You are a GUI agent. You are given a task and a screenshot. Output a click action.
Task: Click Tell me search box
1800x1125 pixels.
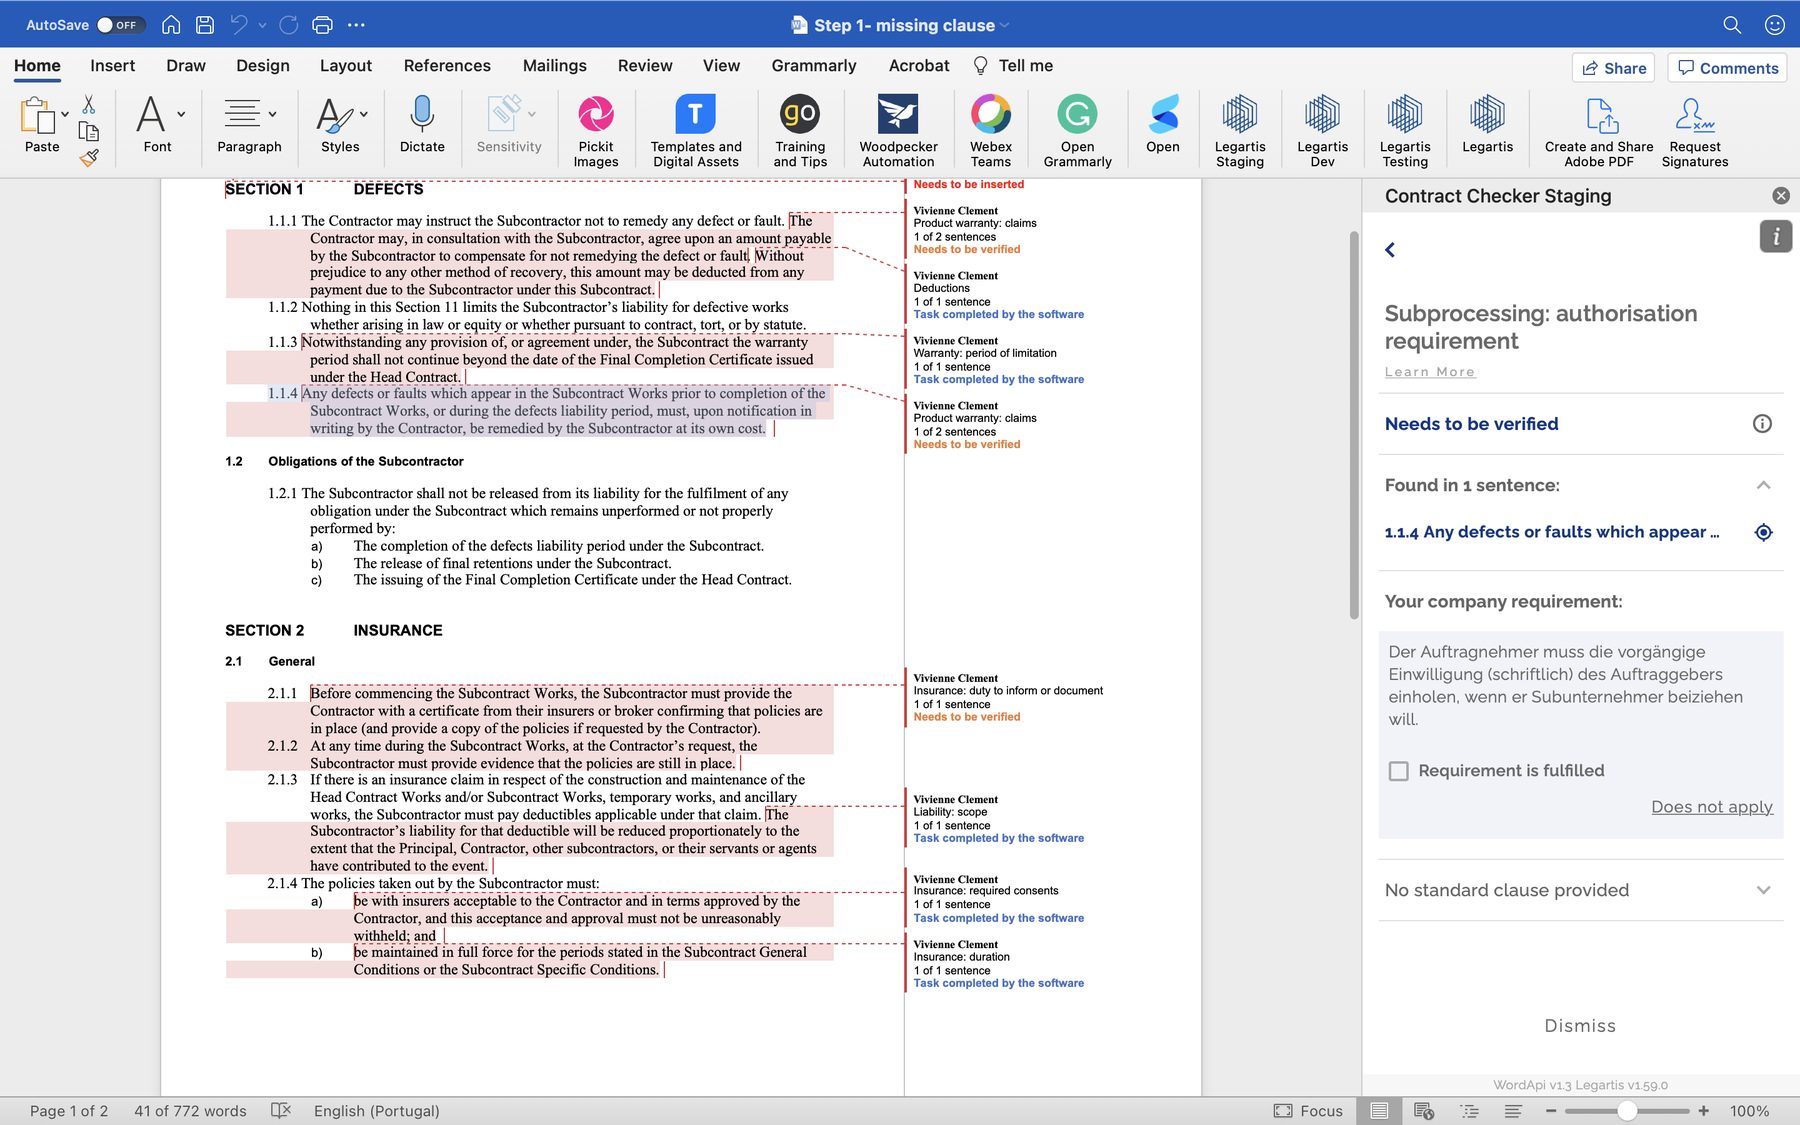pos(1014,66)
